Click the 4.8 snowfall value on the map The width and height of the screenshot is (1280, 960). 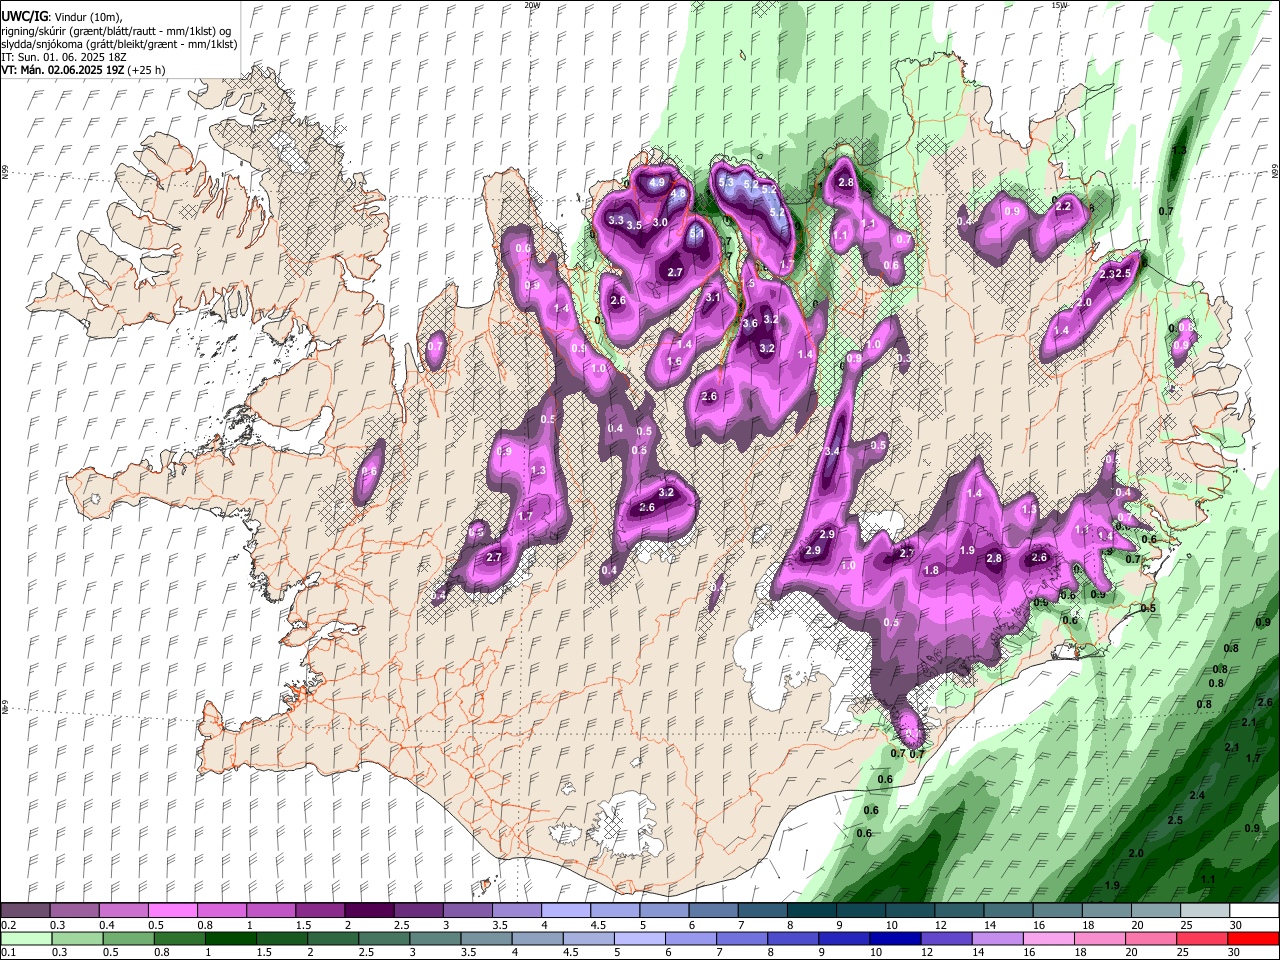(x=678, y=194)
